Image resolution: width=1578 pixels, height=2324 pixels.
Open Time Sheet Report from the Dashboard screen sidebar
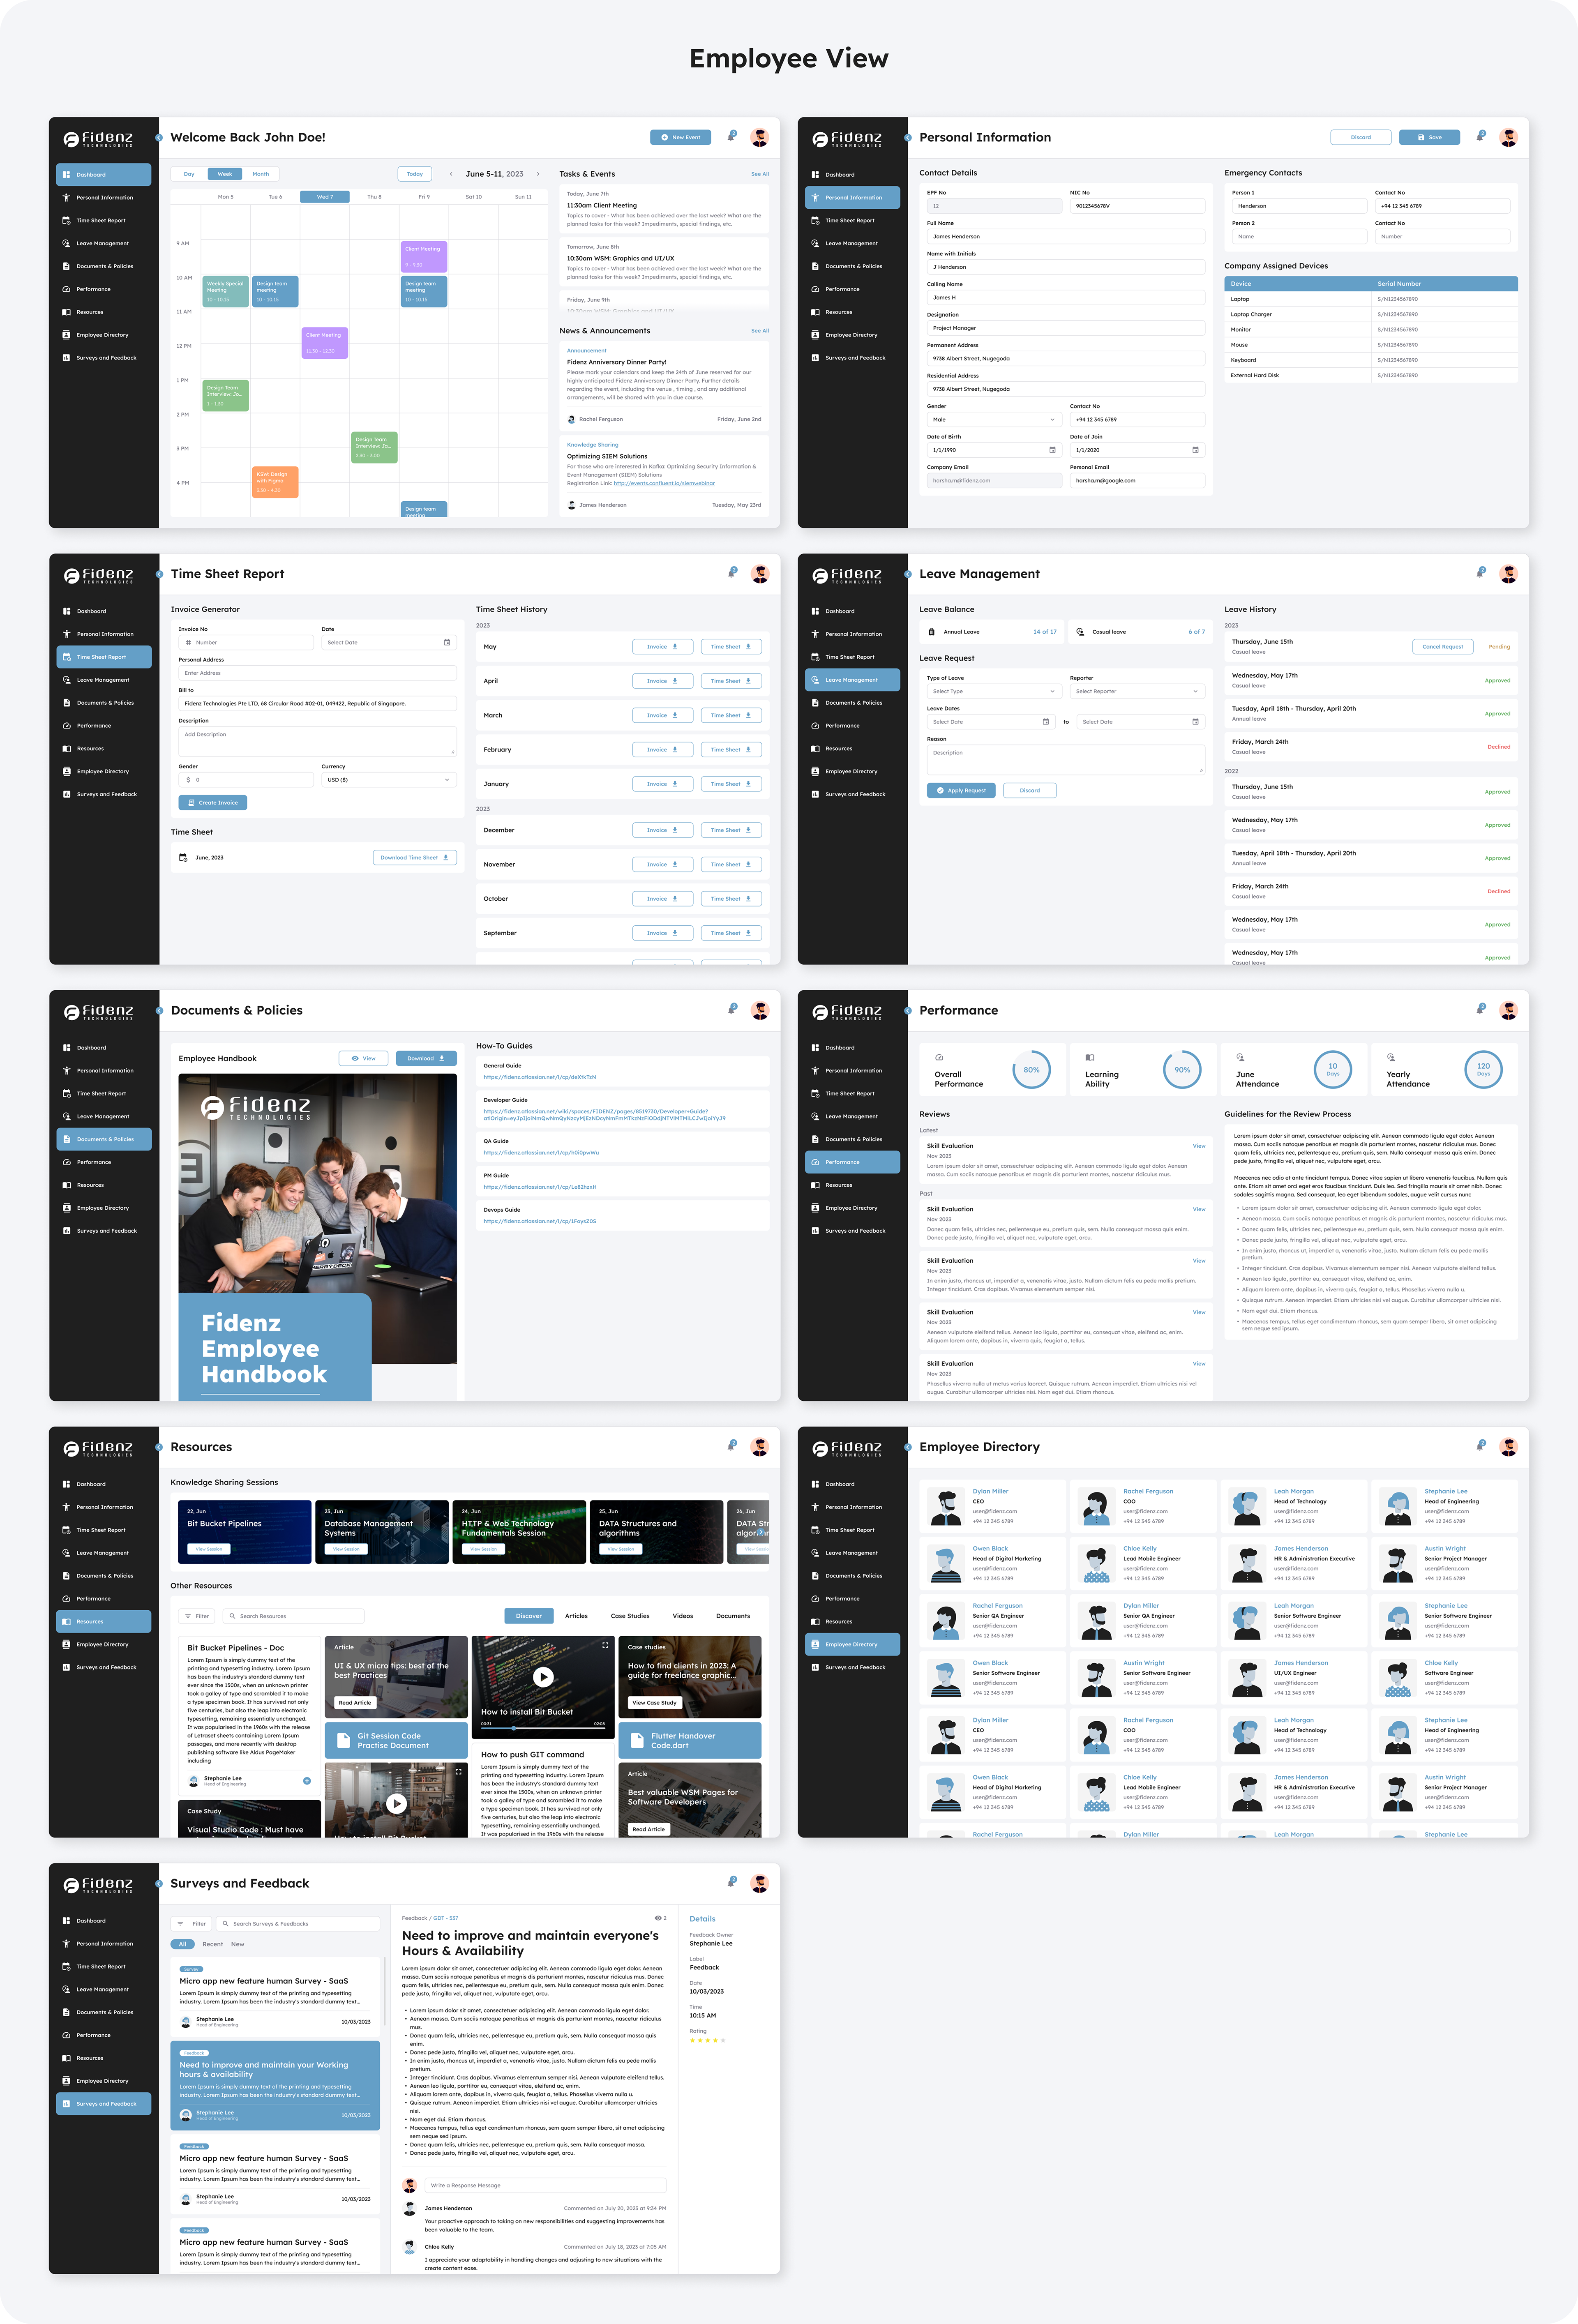[104, 220]
